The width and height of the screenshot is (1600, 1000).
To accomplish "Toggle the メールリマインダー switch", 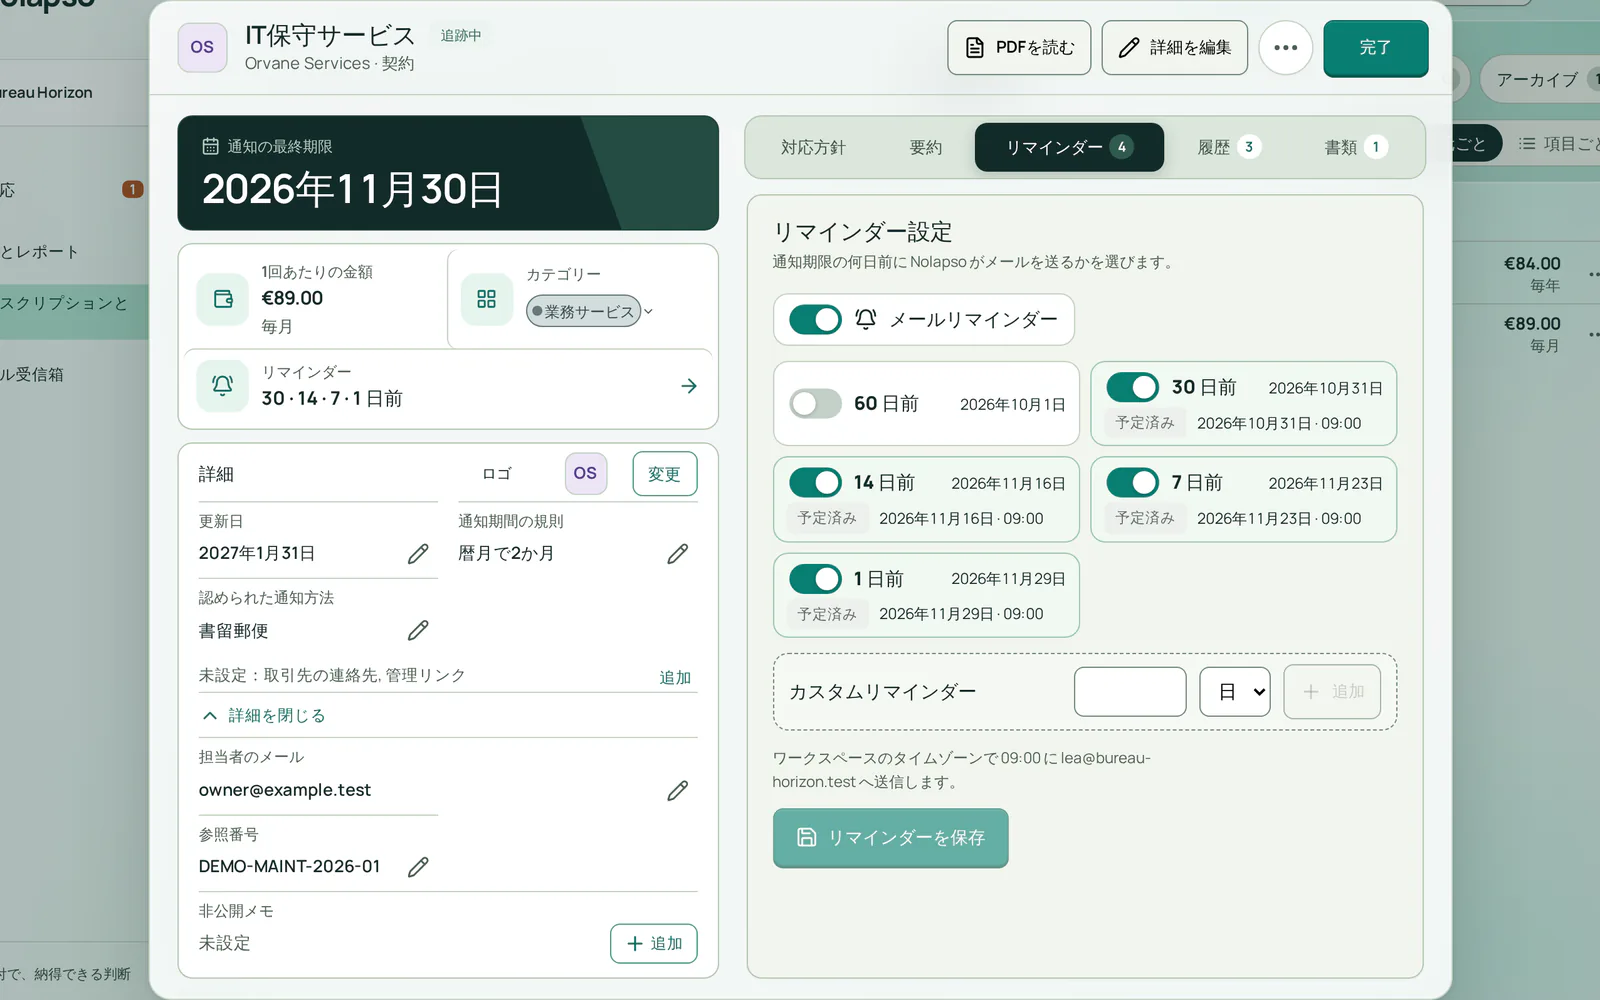I will pos(815,320).
